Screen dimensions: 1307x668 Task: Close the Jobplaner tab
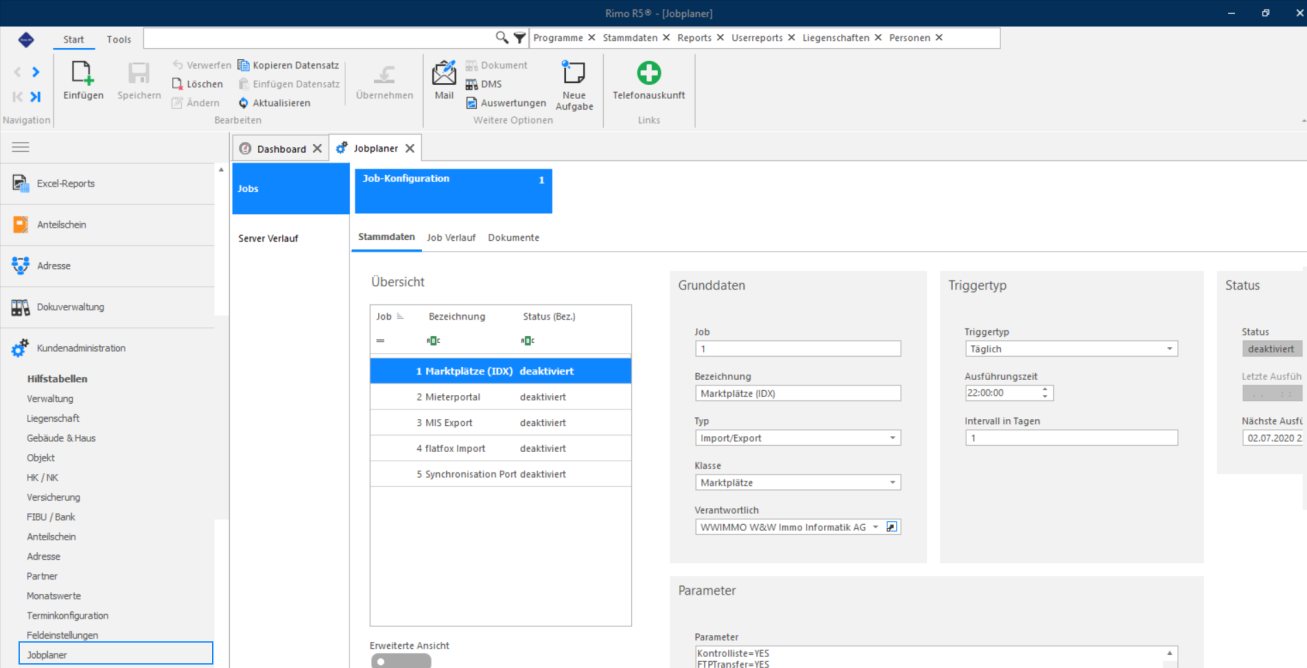point(409,148)
